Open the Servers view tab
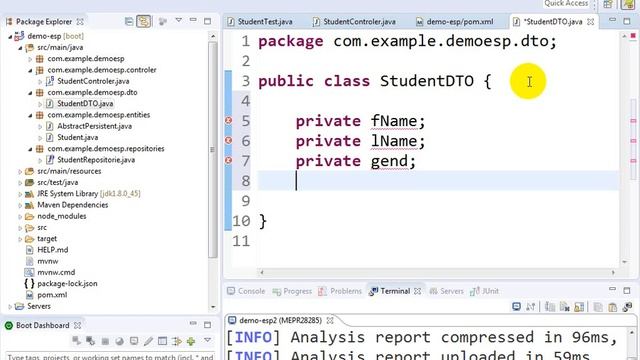640x360 pixels. pyautogui.click(x=446, y=291)
